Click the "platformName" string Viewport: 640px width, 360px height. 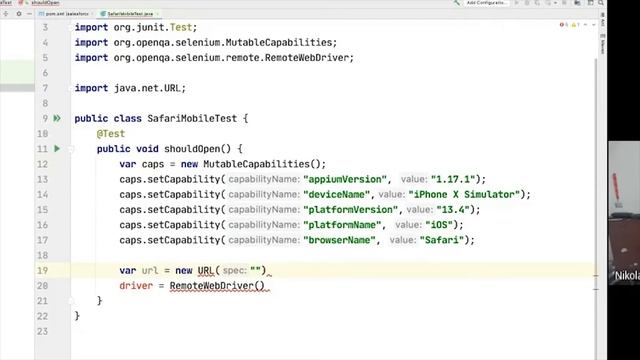coord(342,225)
